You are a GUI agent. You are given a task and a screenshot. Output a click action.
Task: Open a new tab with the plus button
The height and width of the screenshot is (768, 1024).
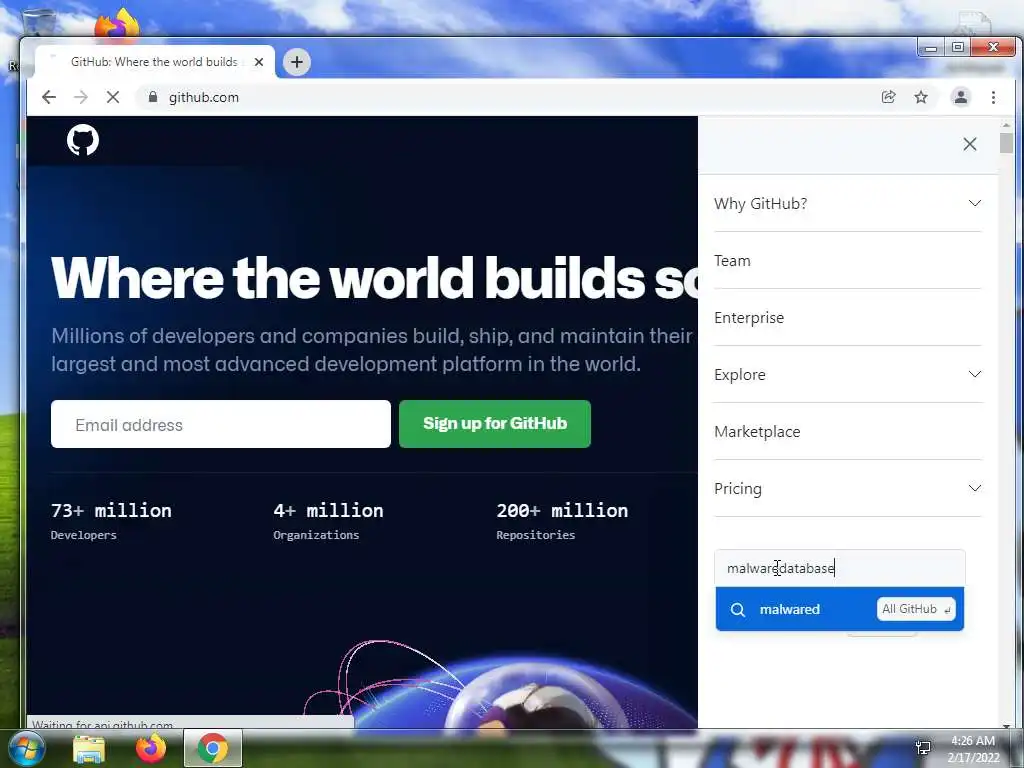tap(297, 62)
